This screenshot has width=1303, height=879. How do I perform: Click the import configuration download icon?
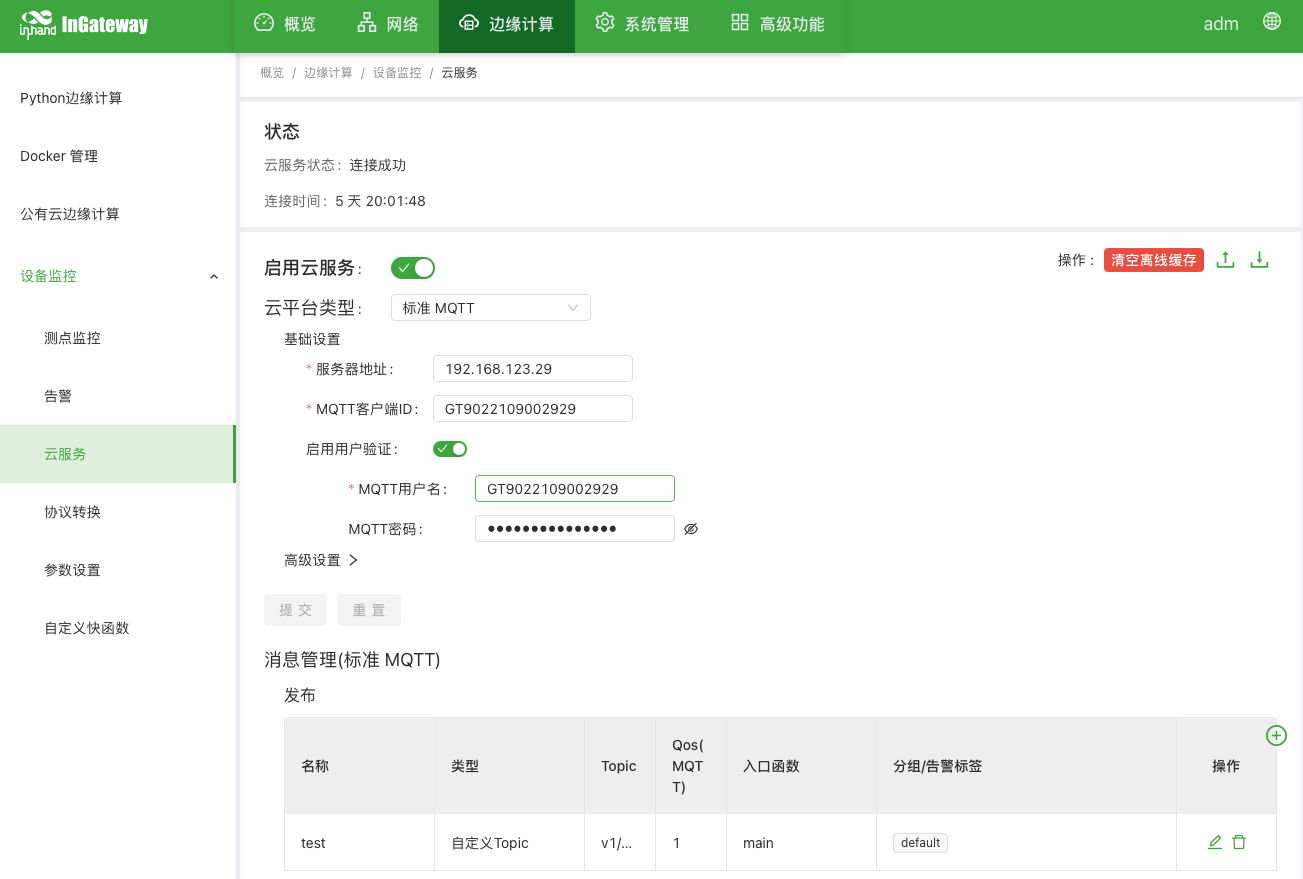pyautogui.click(x=1260, y=260)
